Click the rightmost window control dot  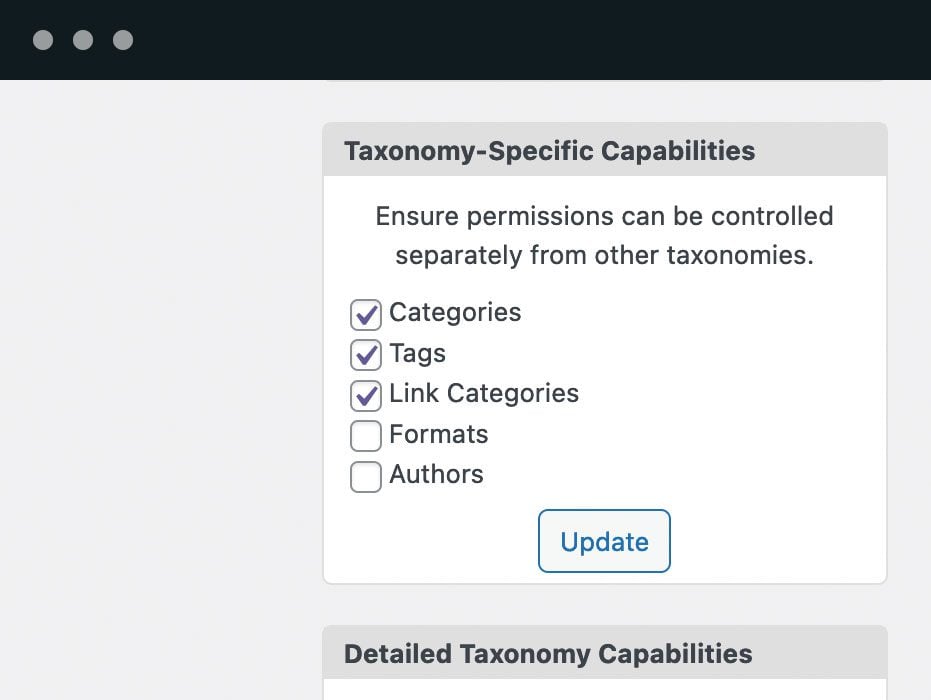123,40
